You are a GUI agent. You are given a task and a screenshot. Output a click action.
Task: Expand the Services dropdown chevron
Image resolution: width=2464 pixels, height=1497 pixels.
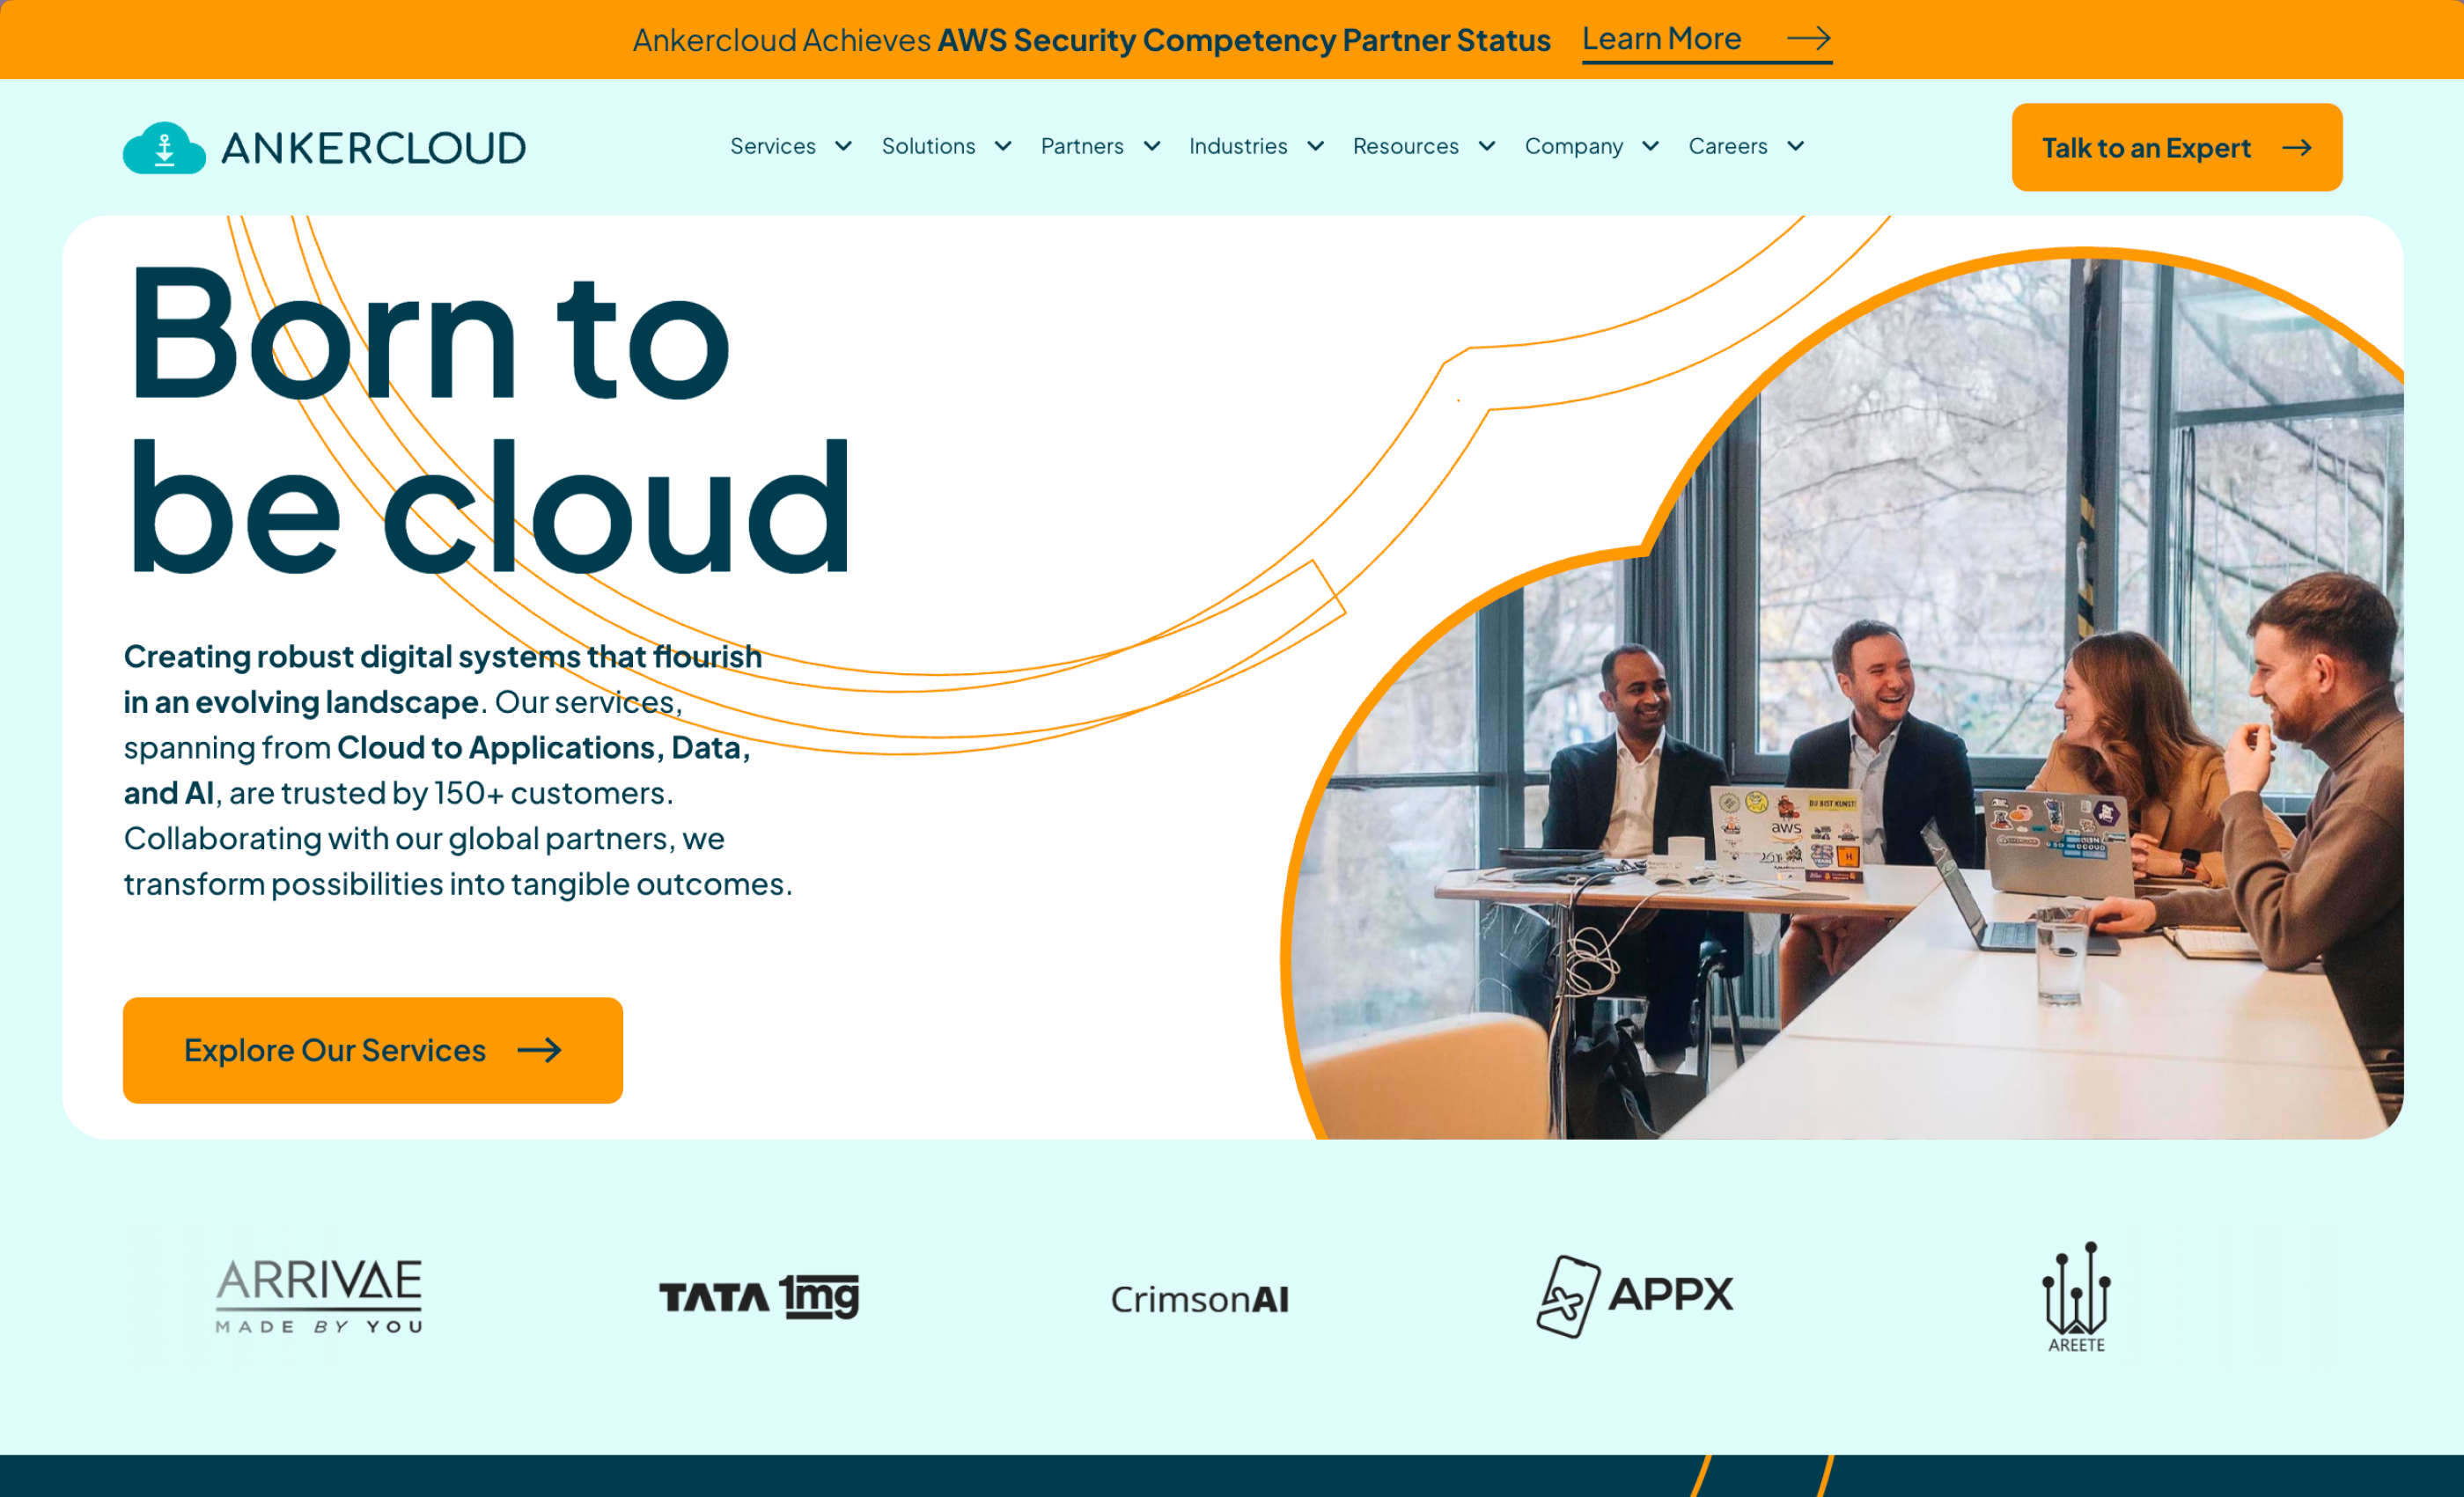(843, 146)
